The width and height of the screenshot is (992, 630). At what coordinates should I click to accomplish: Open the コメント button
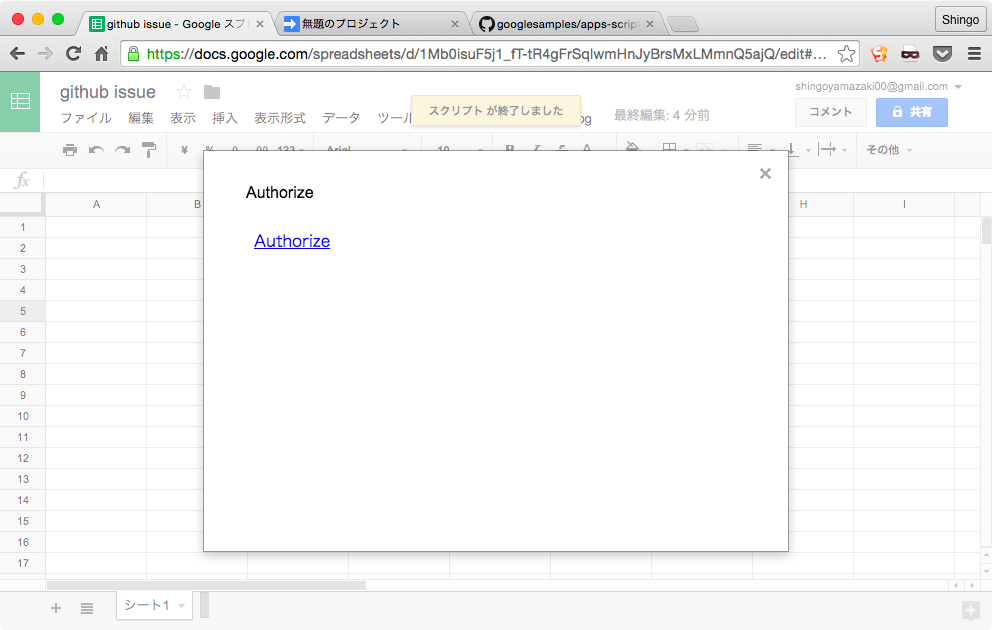point(831,112)
